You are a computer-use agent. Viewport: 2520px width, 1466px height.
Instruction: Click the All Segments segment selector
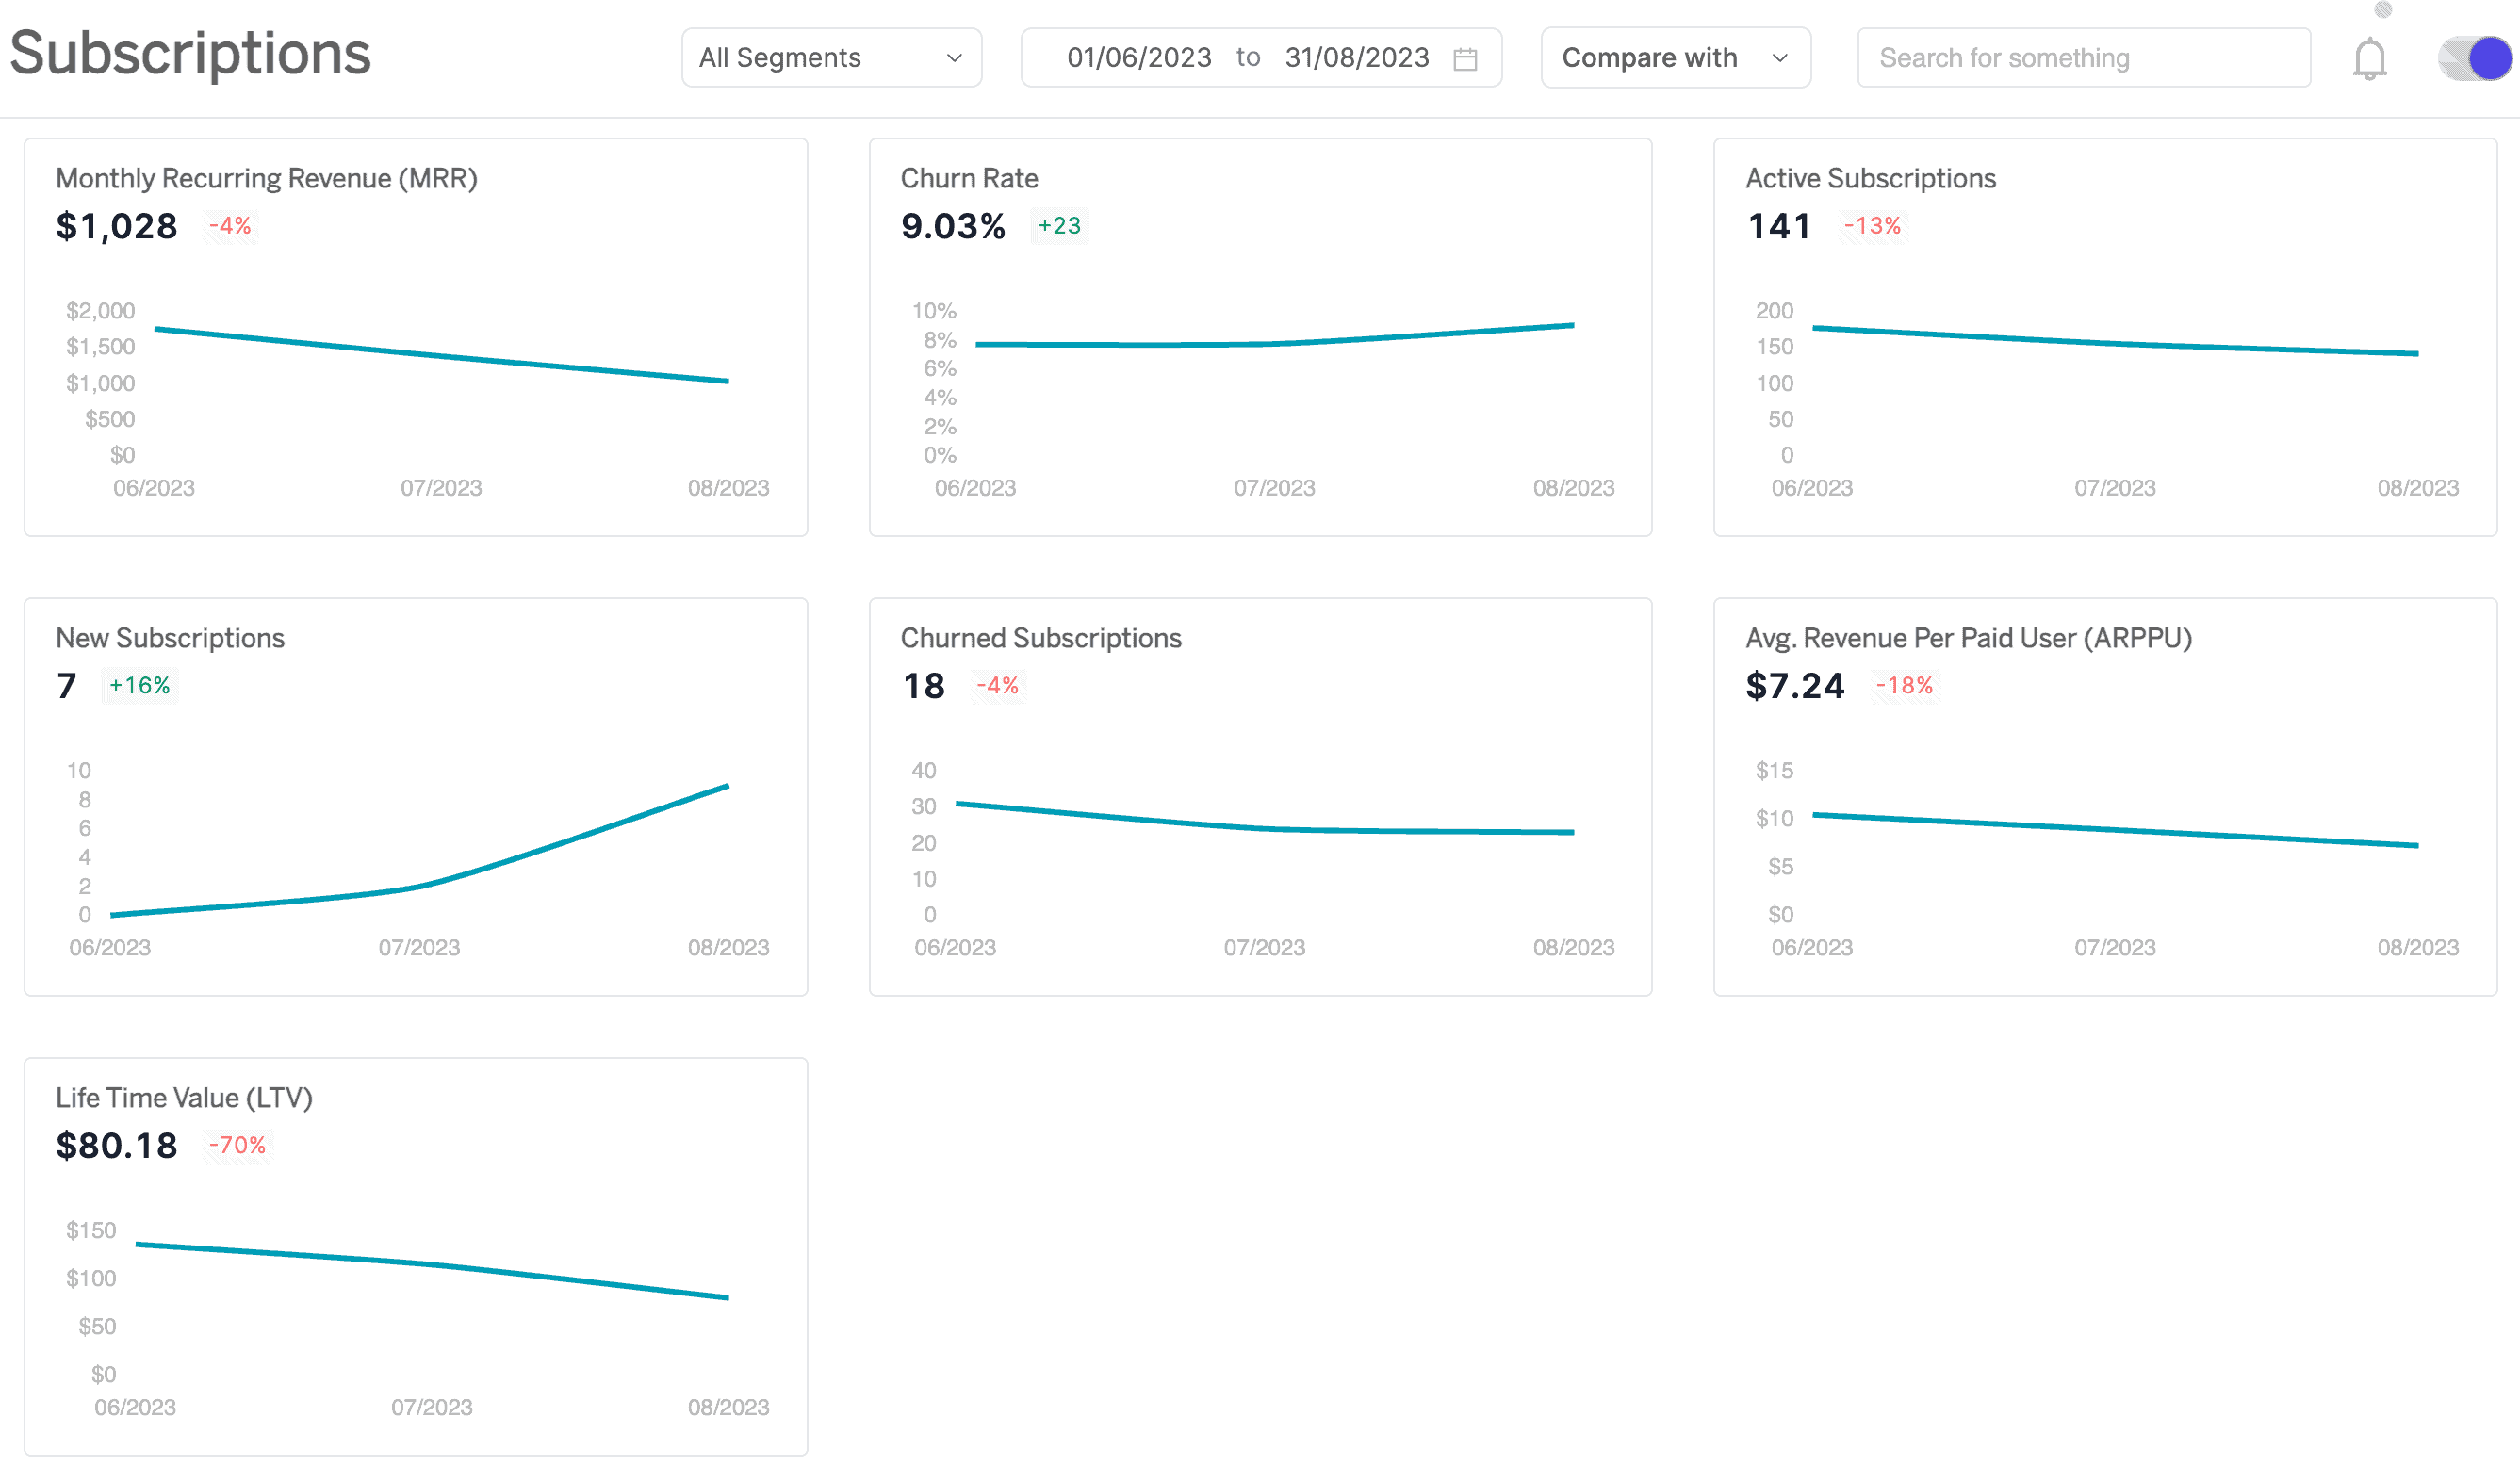[x=830, y=57]
